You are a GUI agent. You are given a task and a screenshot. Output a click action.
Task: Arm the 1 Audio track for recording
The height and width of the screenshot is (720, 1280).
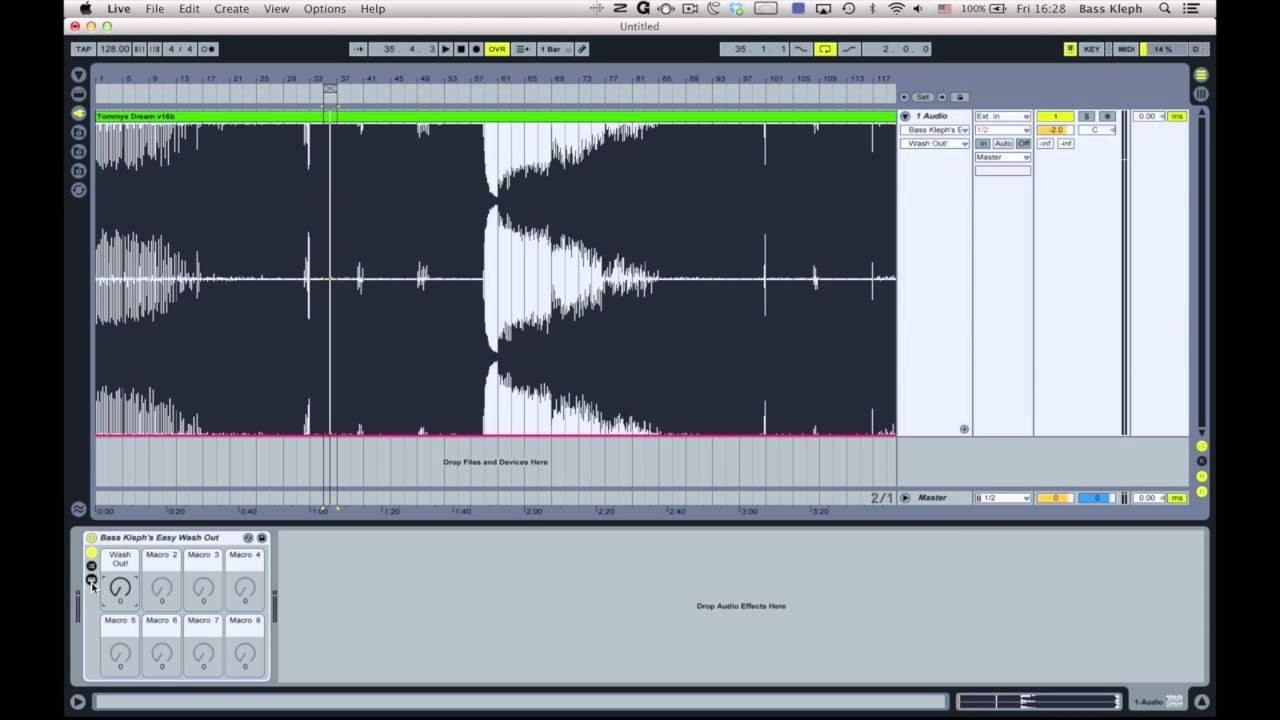pyautogui.click(x=1107, y=116)
